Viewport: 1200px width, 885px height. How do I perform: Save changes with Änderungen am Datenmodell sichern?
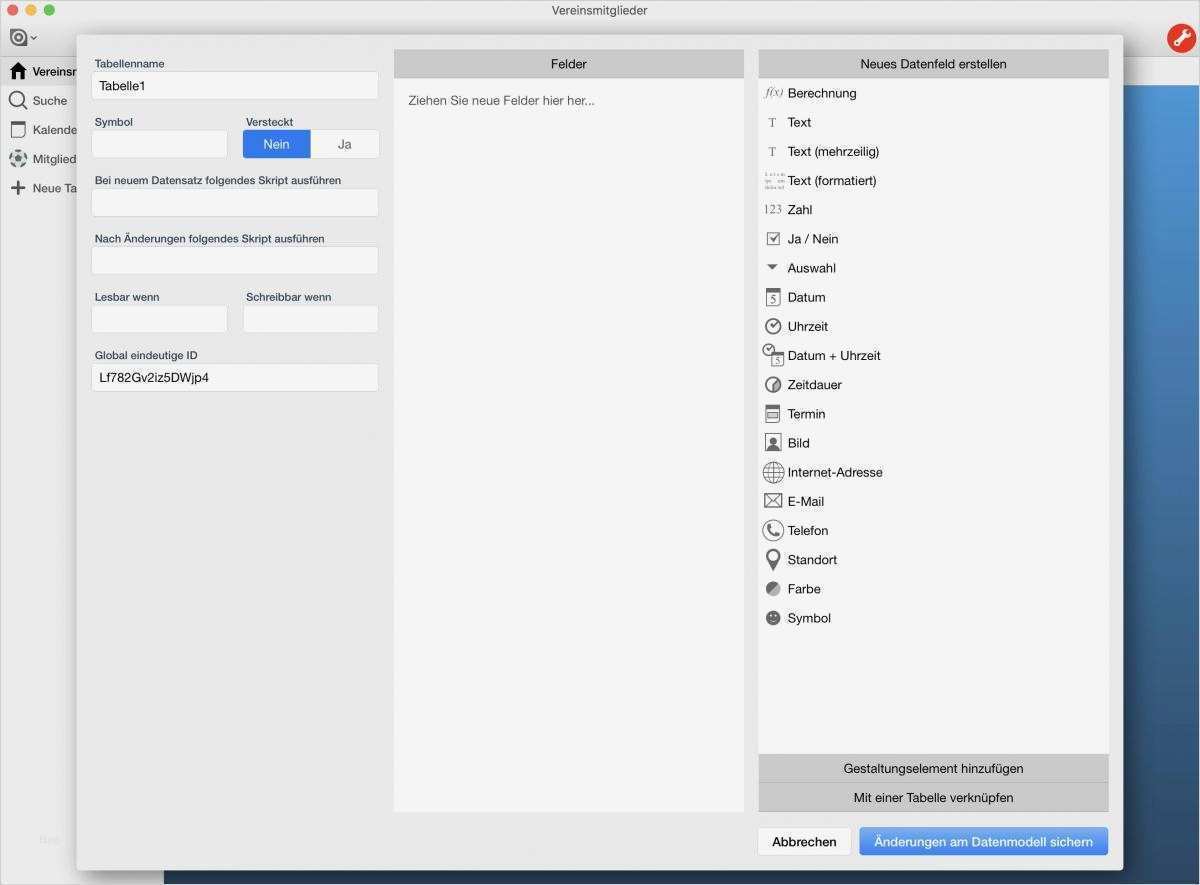(x=983, y=841)
